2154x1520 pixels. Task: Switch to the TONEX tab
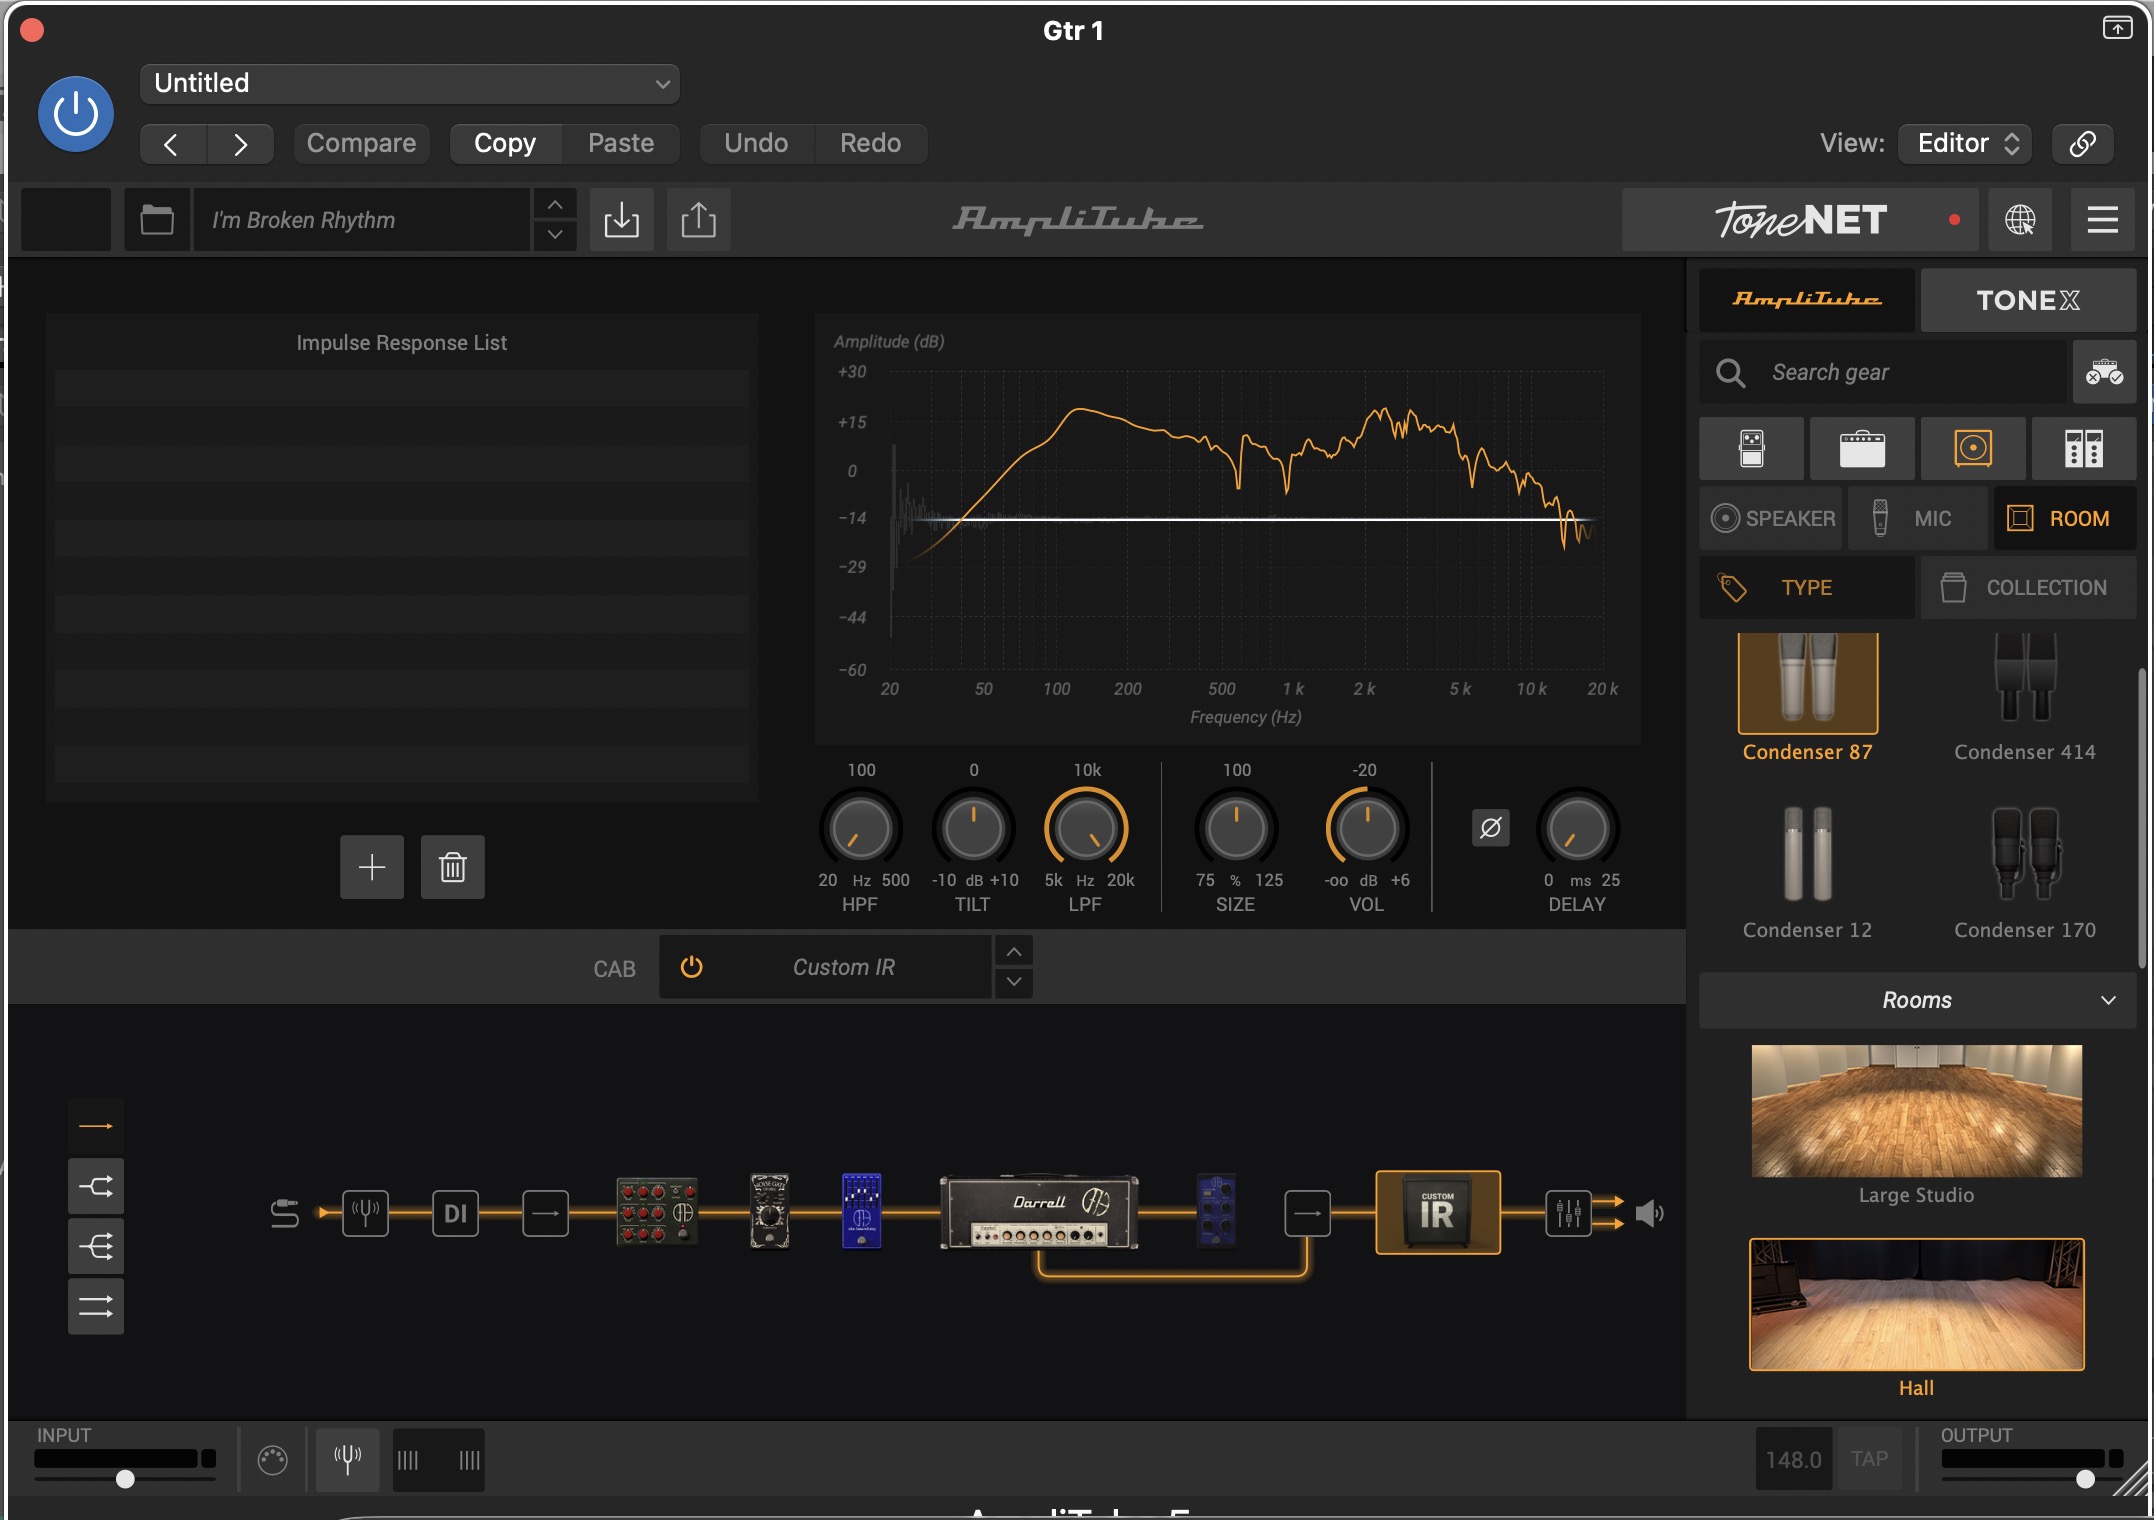pyautogui.click(x=2027, y=300)
